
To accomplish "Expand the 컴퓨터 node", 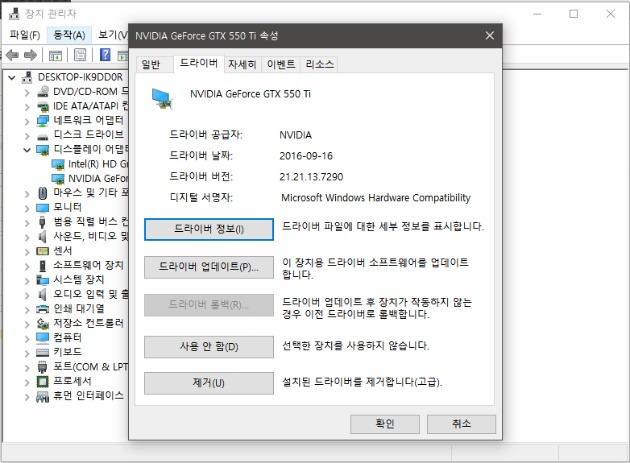I will 27,338.
